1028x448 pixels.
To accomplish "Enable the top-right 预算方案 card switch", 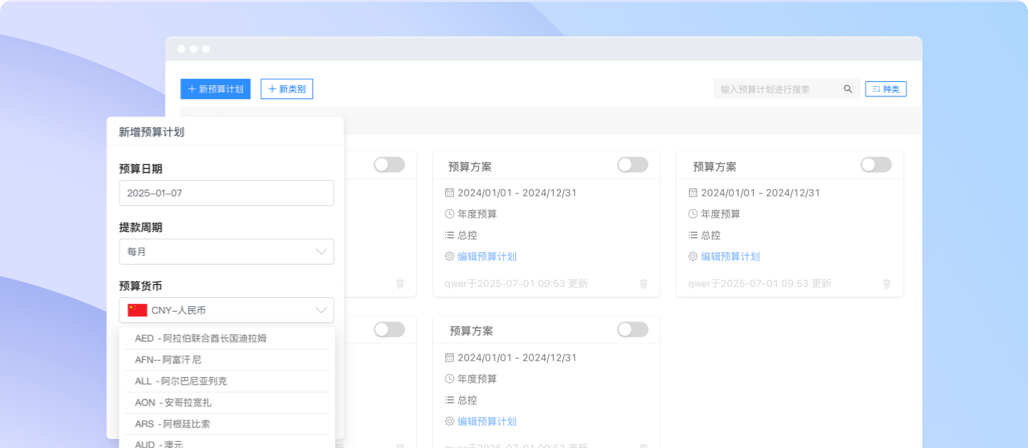I will 875,165.
